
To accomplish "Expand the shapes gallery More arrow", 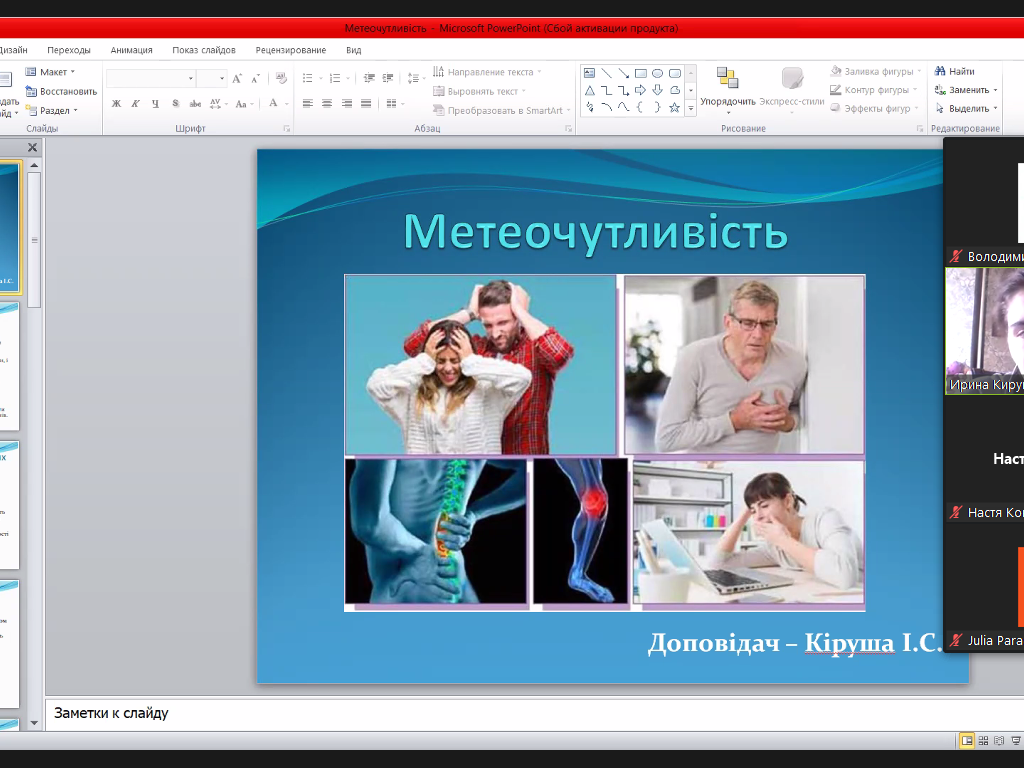I will (x=691, y=109).
